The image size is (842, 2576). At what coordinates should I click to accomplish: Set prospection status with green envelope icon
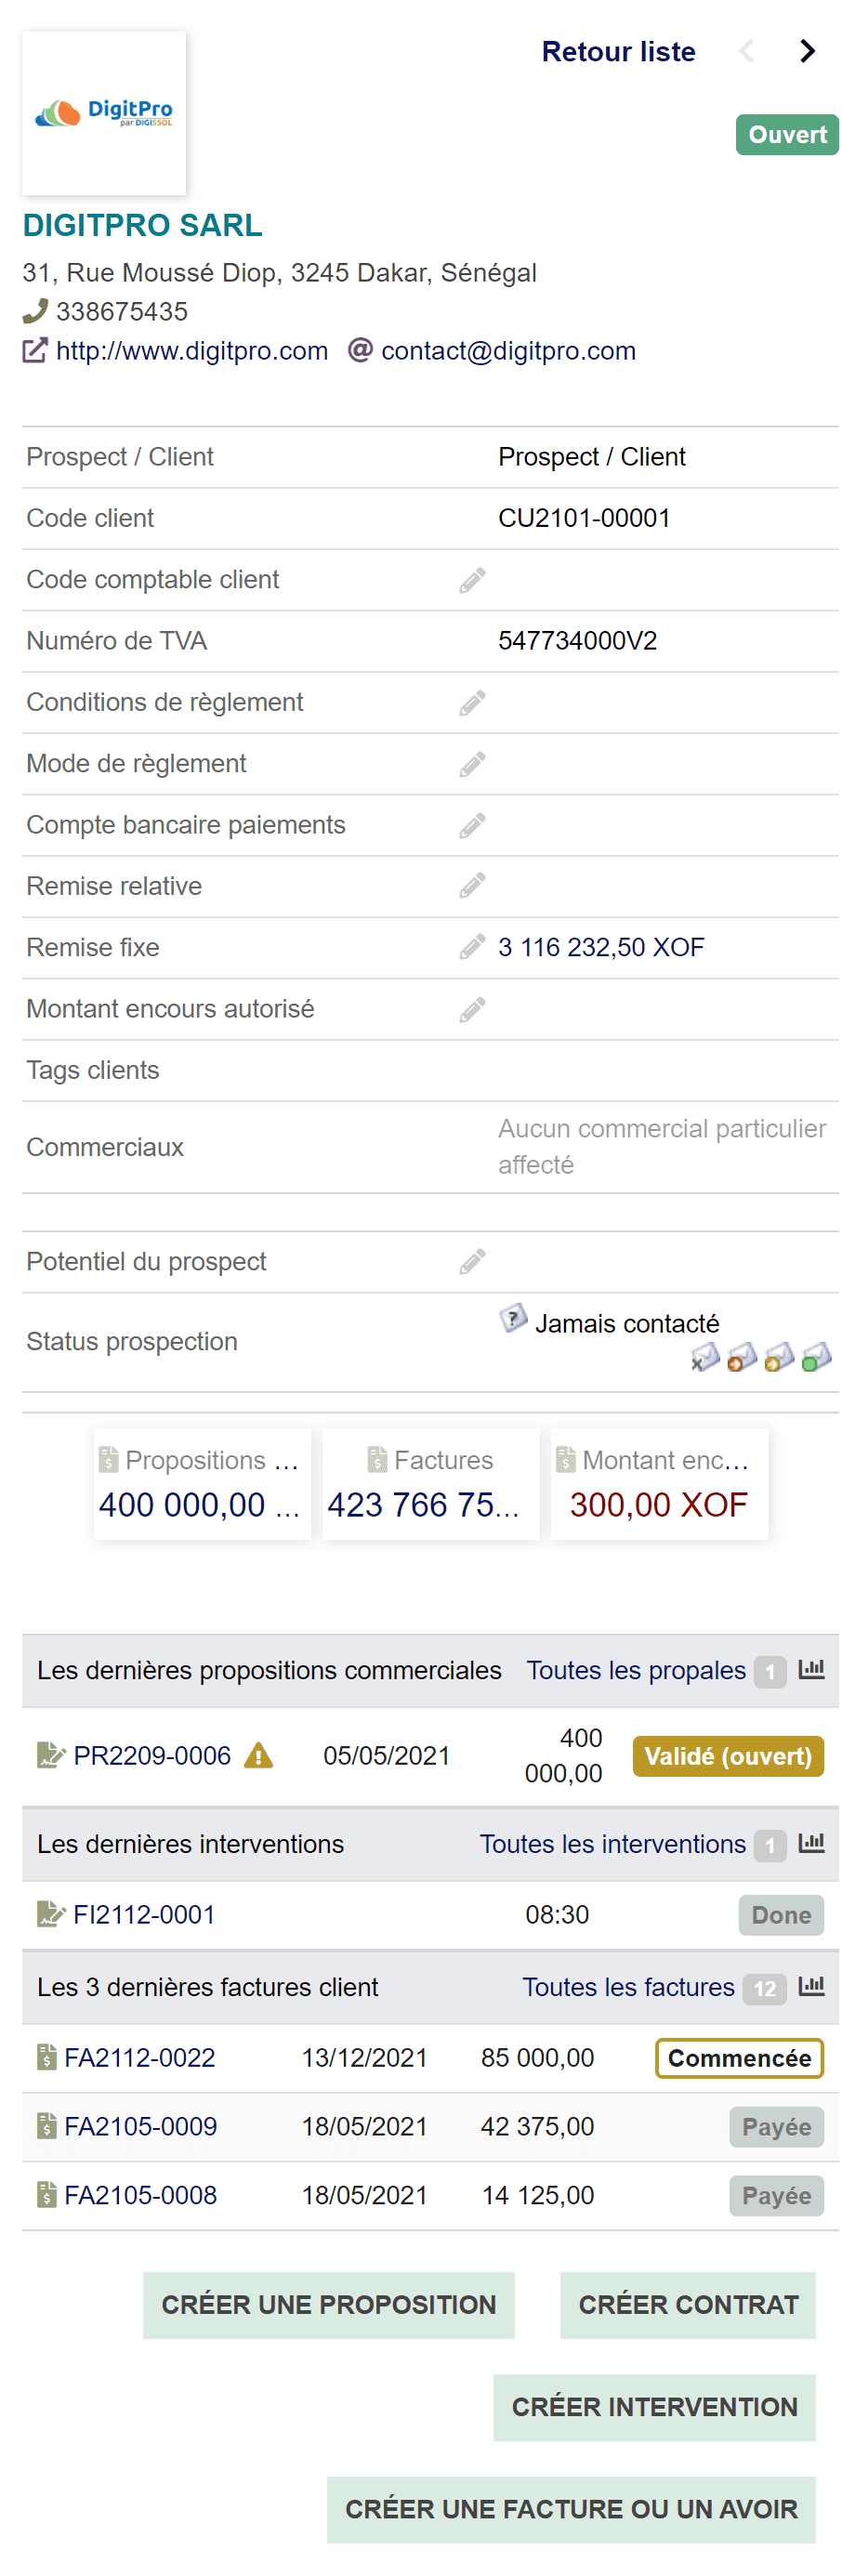816,1357
